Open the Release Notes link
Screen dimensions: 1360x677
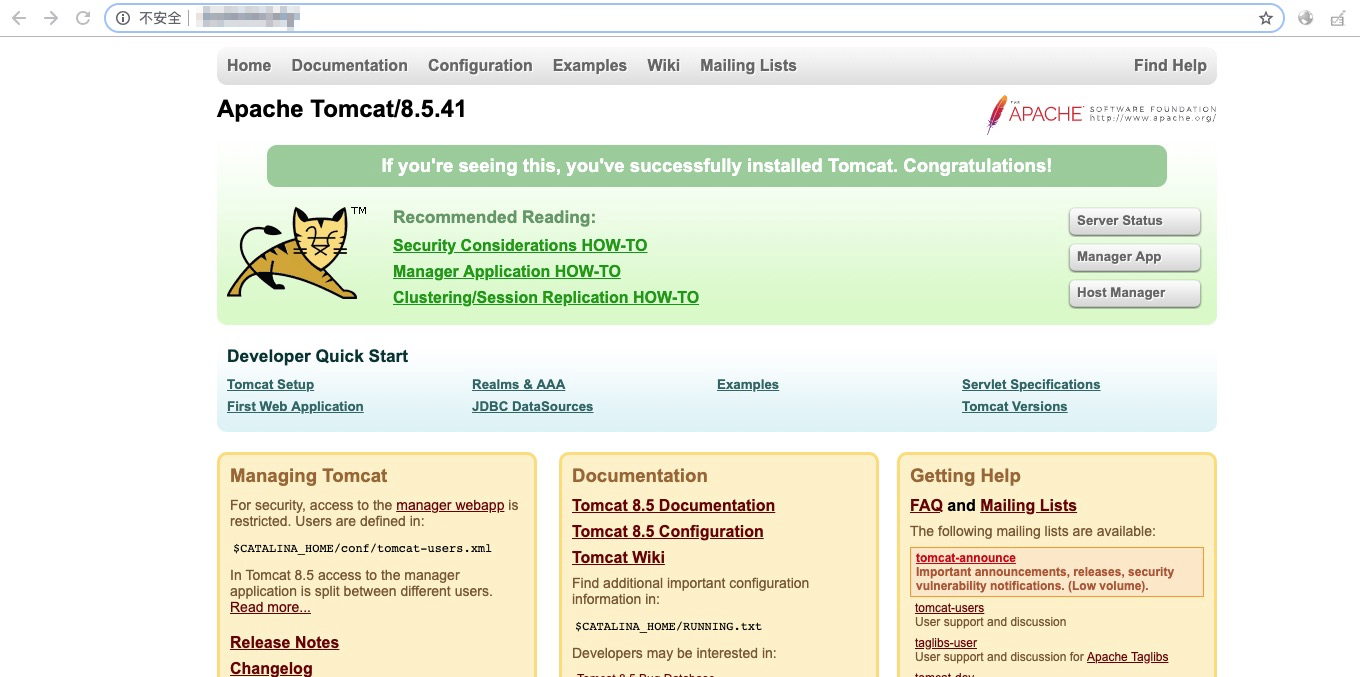(x=284, y=643)
